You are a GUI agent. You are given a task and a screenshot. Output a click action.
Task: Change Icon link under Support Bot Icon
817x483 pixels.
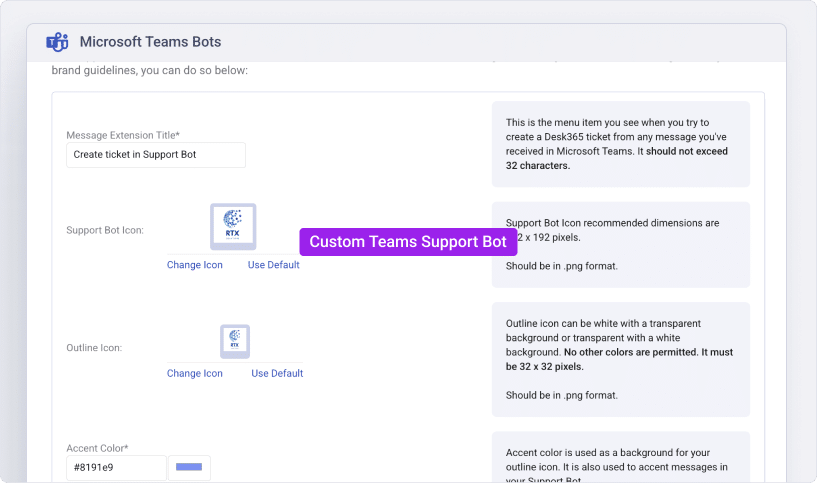tap(194, 265)
